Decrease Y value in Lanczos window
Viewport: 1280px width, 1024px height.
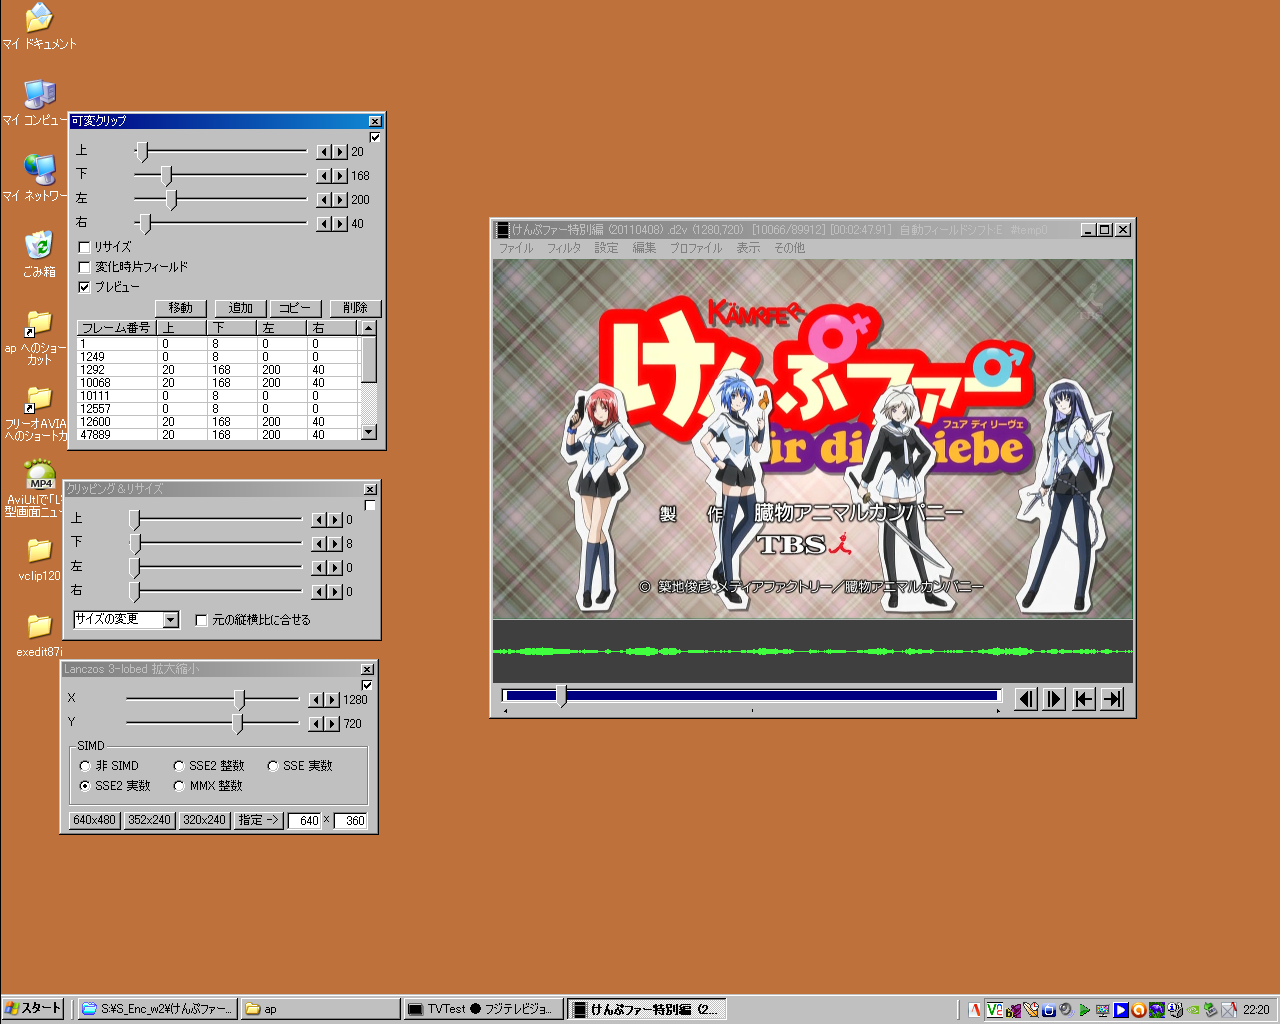pos(316,724)
